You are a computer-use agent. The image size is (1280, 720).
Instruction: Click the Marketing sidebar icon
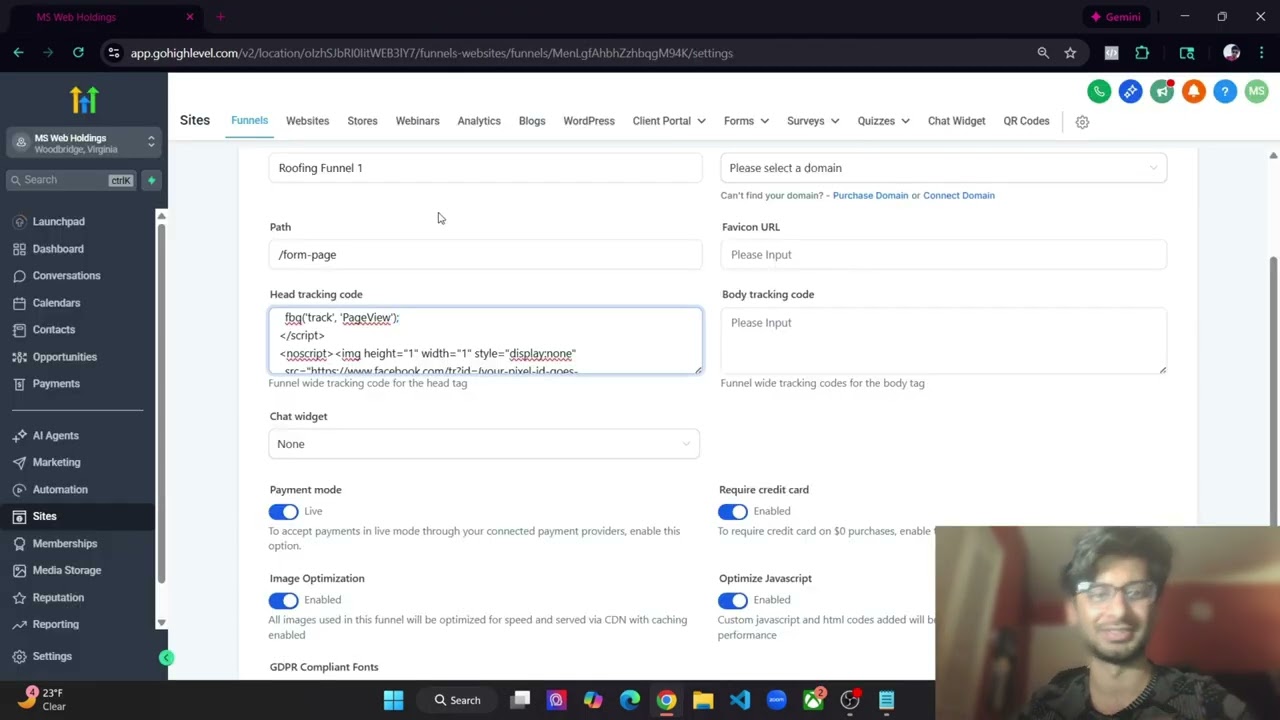click(20, 463)
